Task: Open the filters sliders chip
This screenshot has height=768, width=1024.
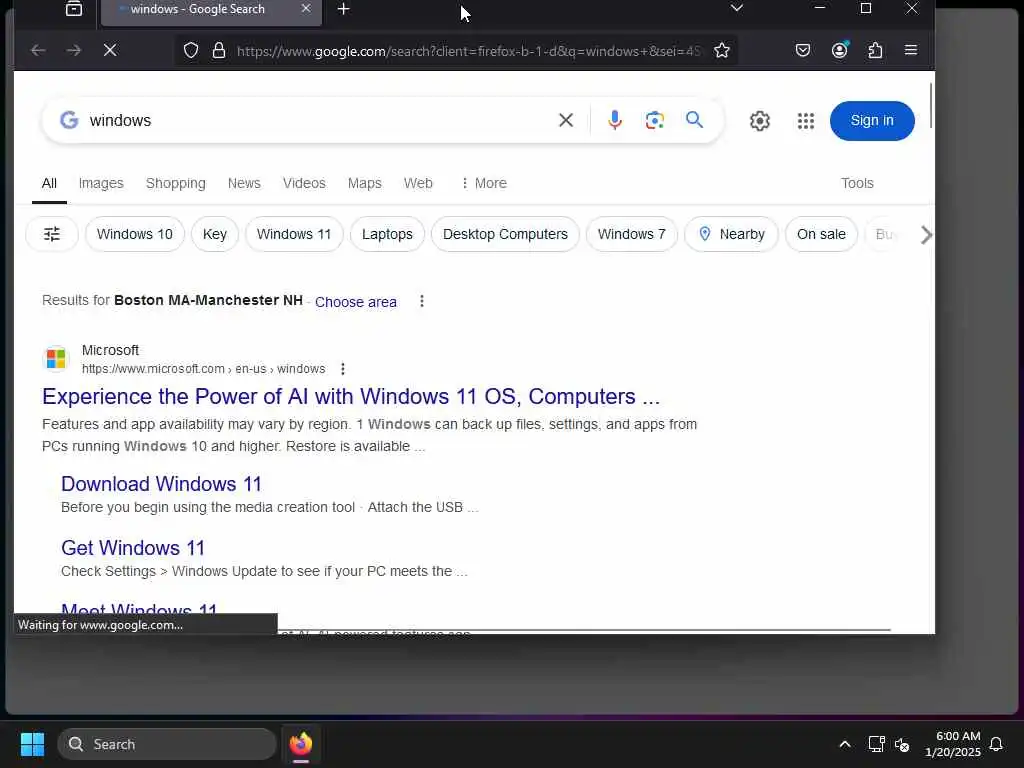Action: [52, 234]
